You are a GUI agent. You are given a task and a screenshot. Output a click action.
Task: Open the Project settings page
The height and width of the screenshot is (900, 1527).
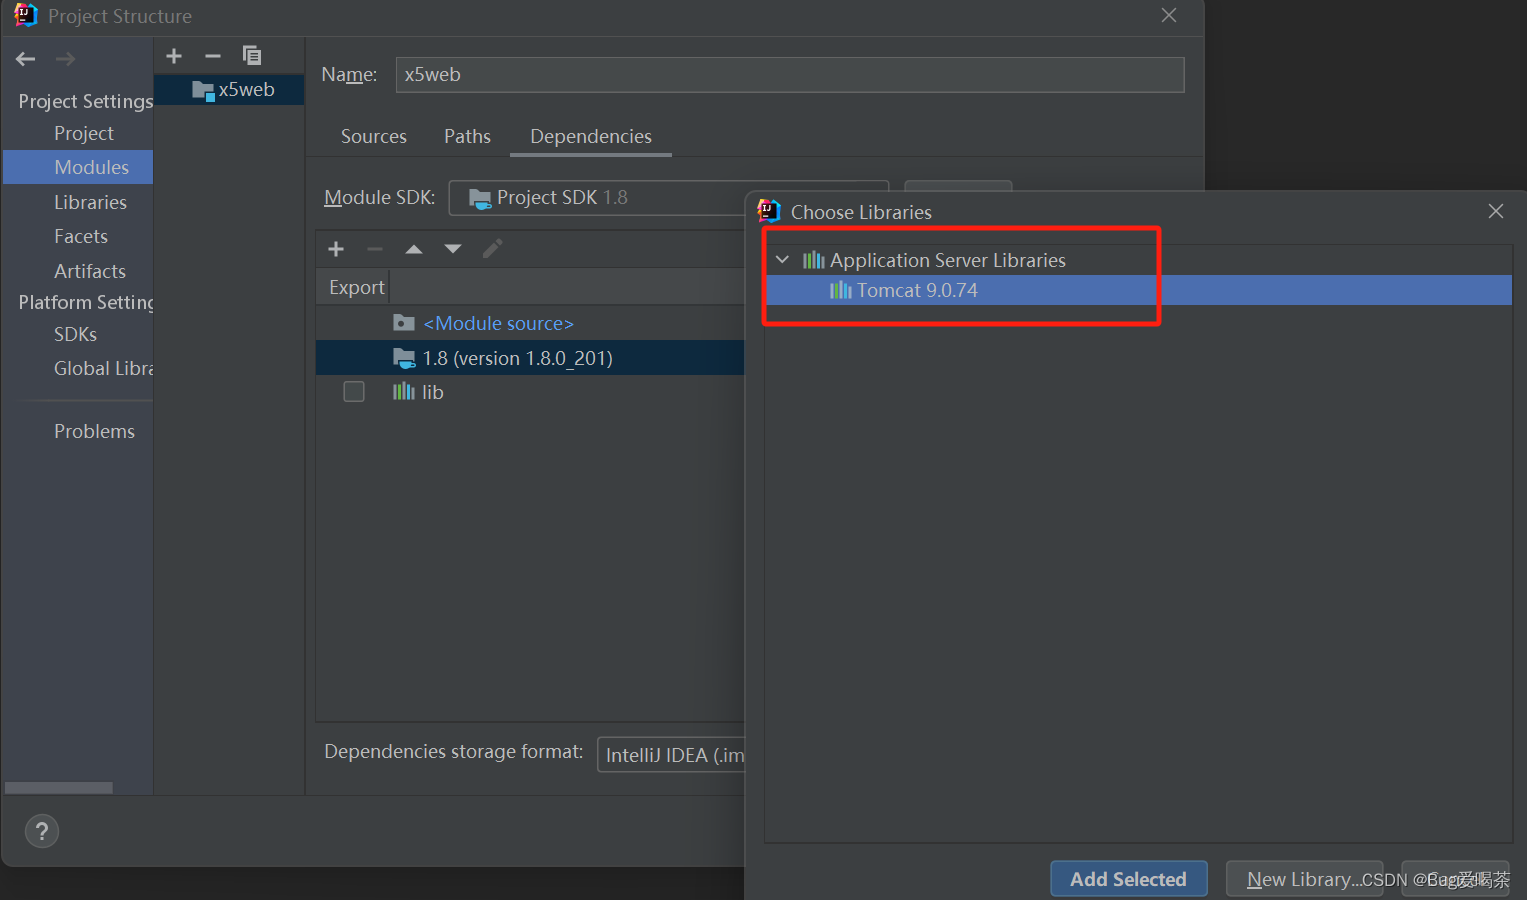84,134
